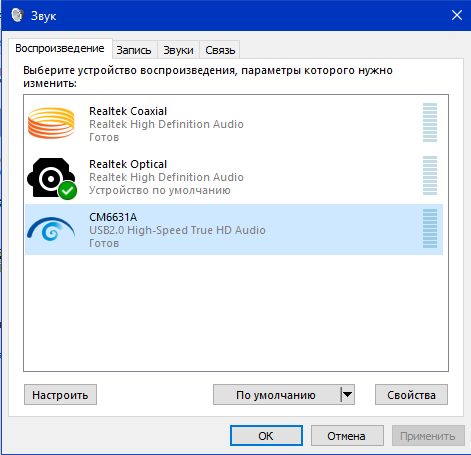
Task: Go to the Связь tab
Action: coord(220,50)
